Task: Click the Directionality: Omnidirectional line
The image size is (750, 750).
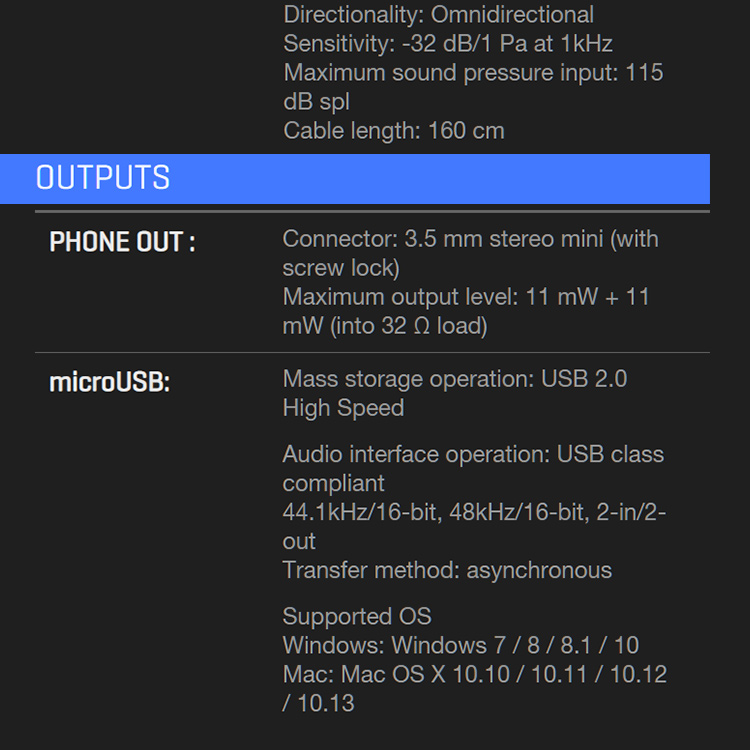Action: tap(439, 14)
